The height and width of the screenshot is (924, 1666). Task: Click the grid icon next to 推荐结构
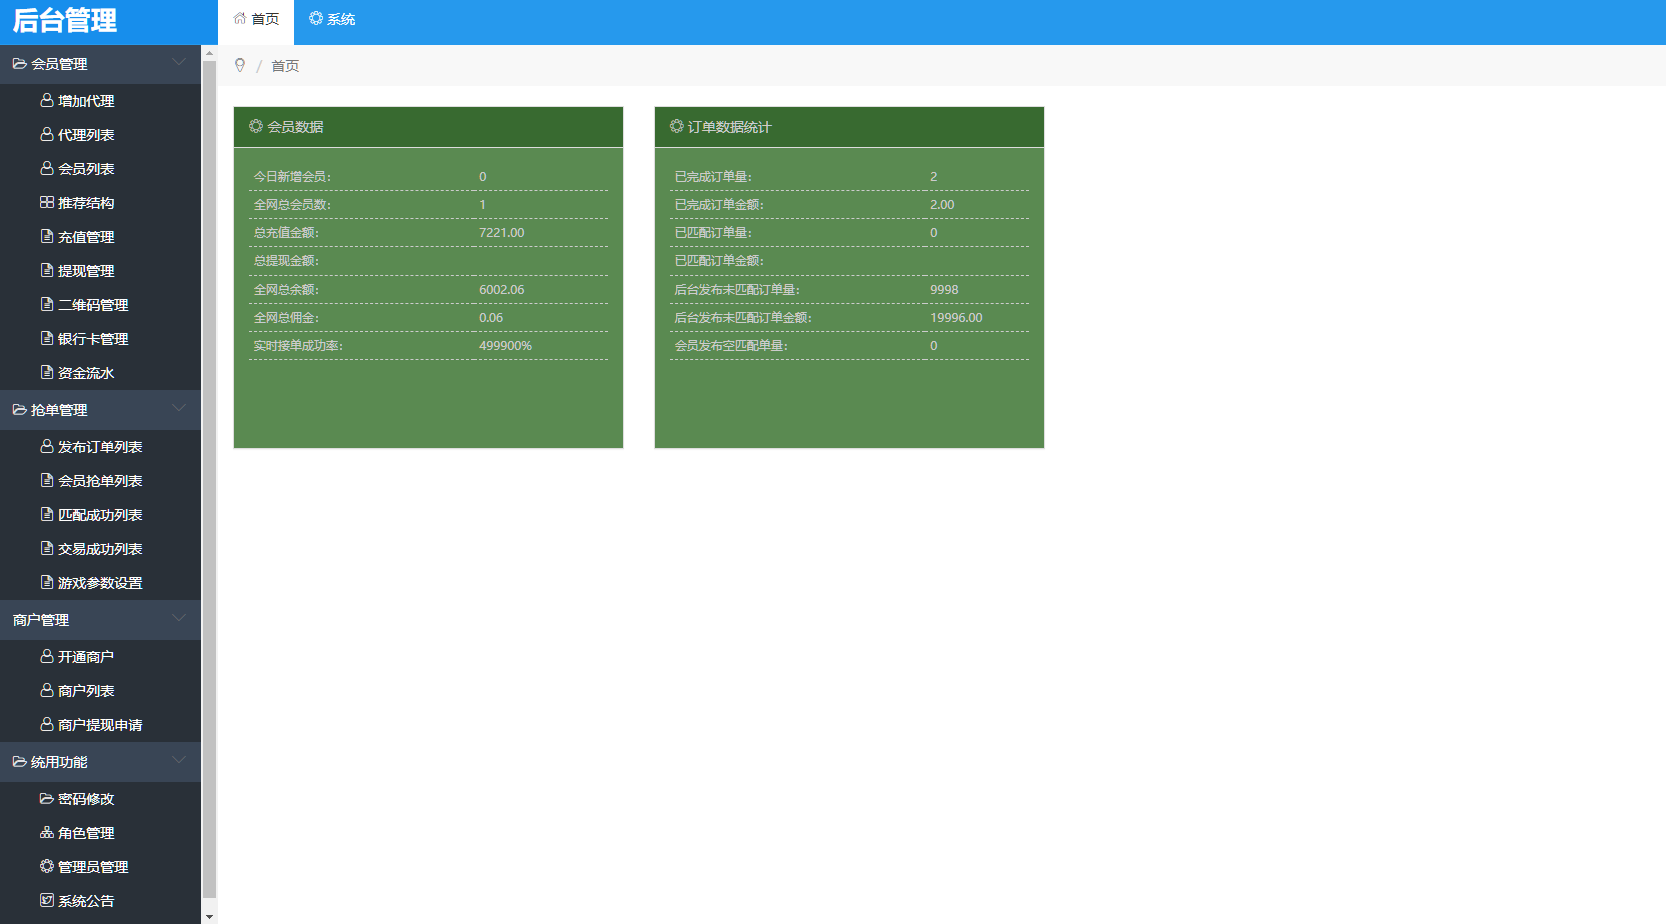(x=46, y=203)
